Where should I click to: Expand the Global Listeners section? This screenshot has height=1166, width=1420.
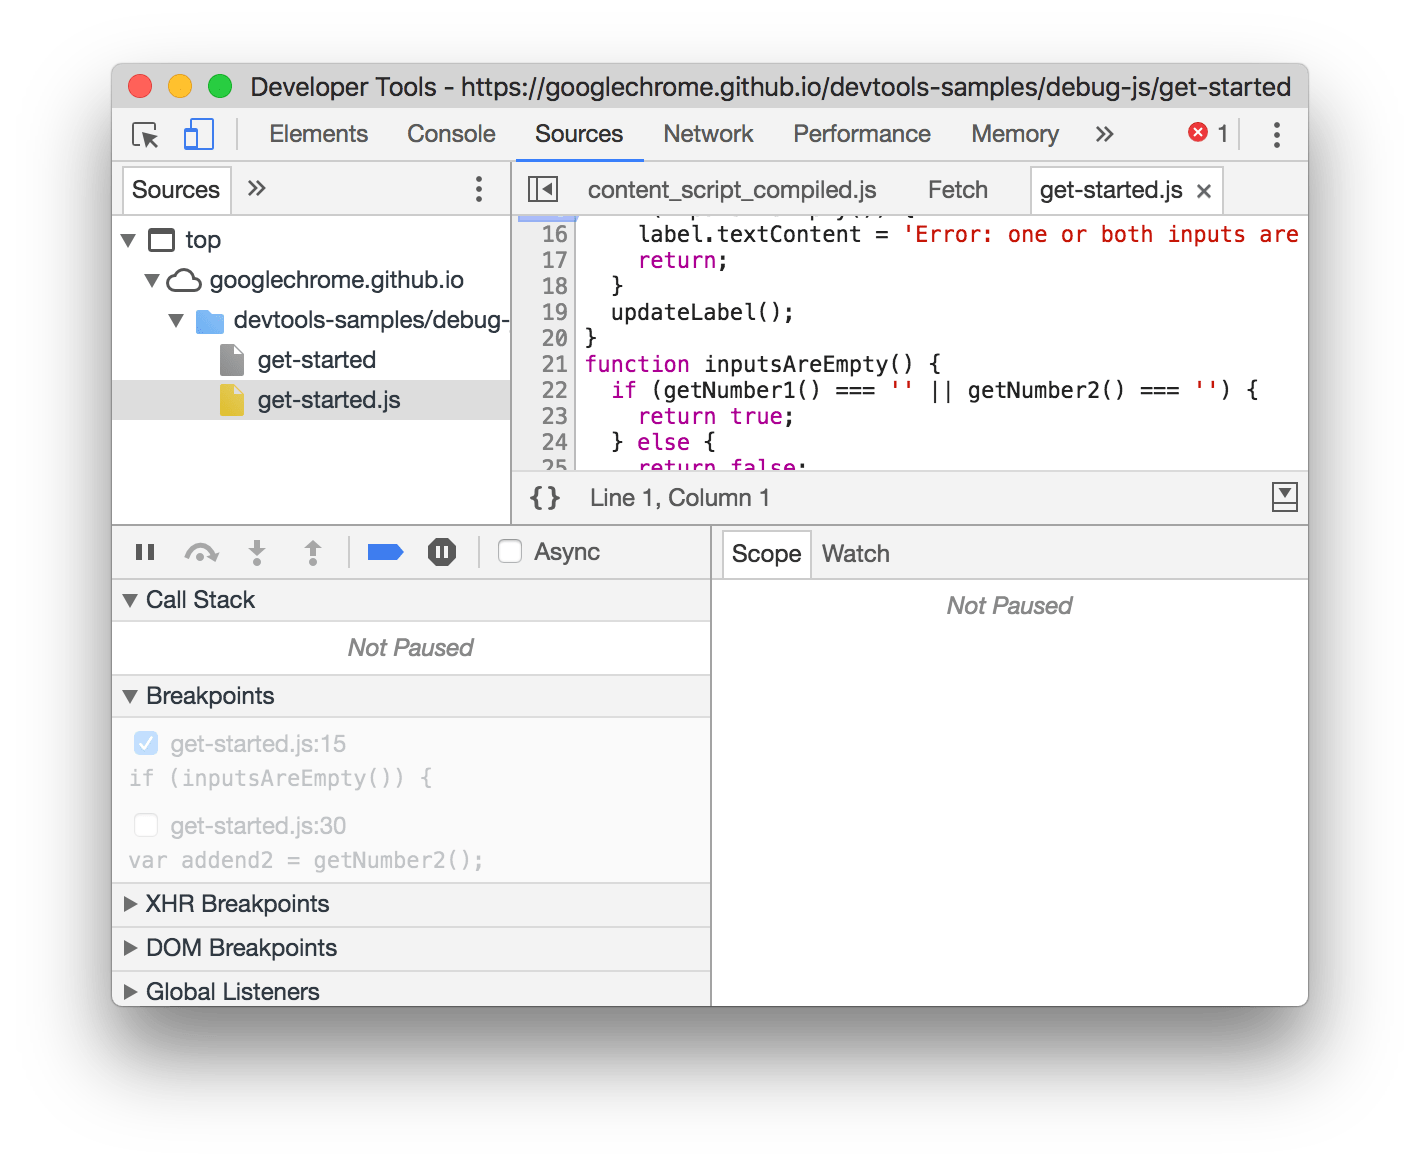click(129, 992)
